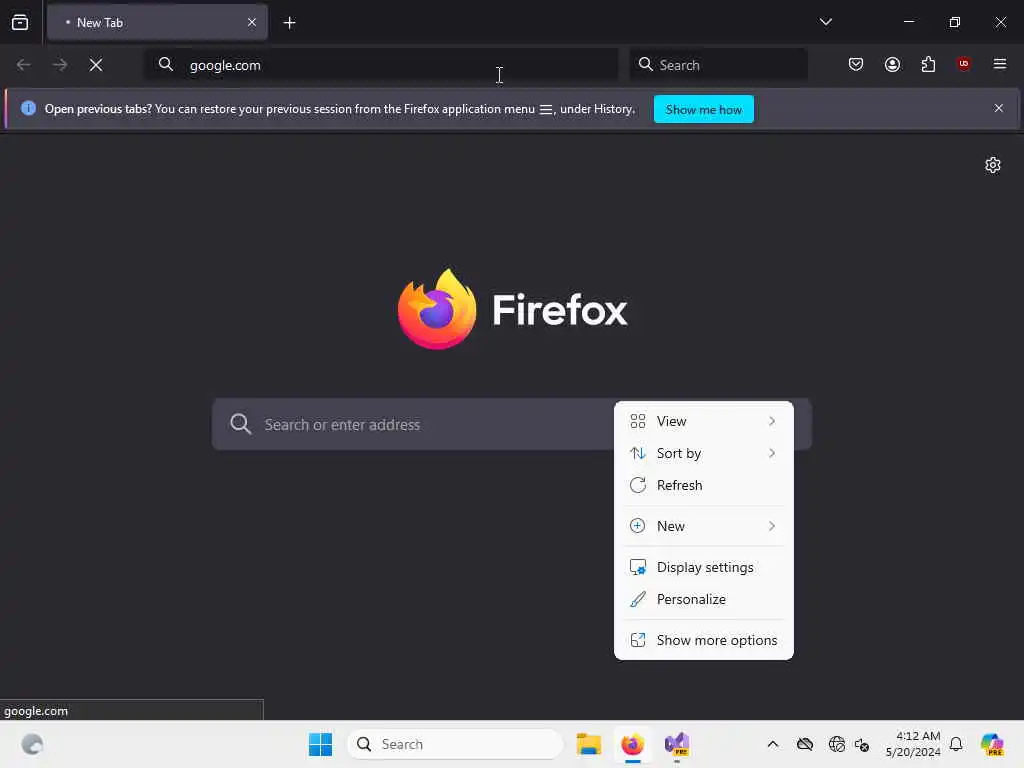Viewport: 1024px width, 768px height.
Task: Click the taskbar Search box
Action: (x=455, y=744)
